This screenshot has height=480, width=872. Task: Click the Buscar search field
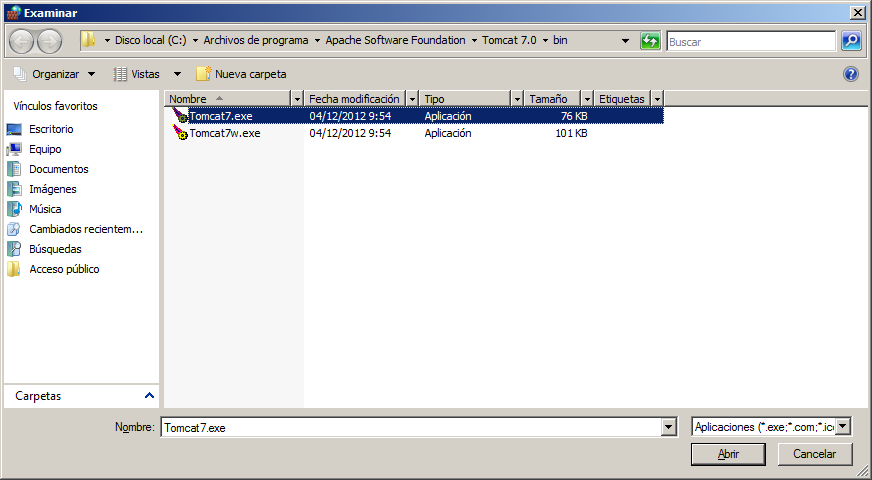[x=750, y=42]
